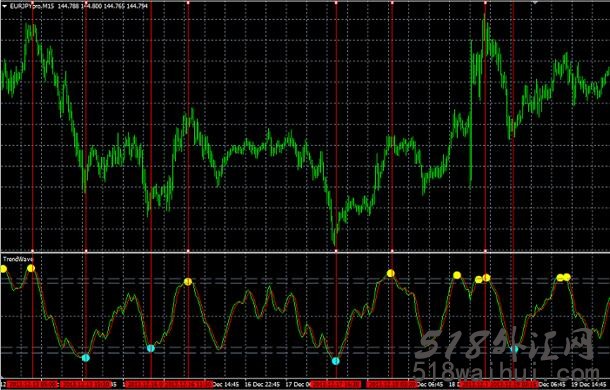Select the TrendWave indicator label
This screenshot has width=610, height=390.
pos(18,259)
